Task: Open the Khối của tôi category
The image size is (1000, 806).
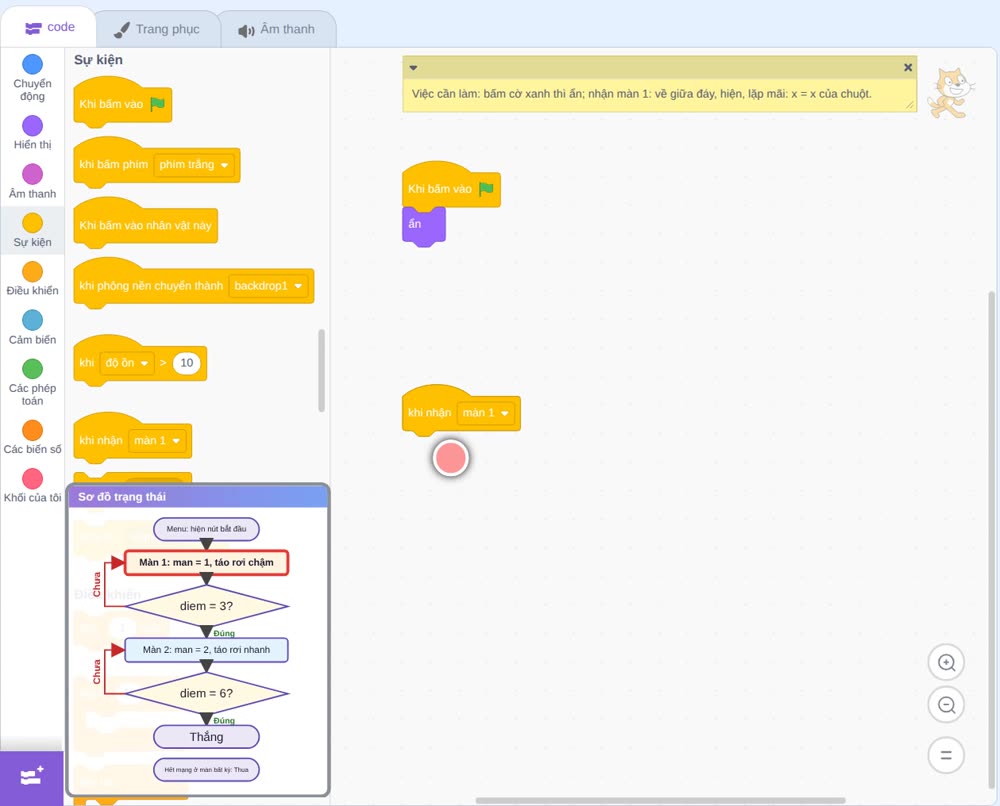Action: click(33, 486)
